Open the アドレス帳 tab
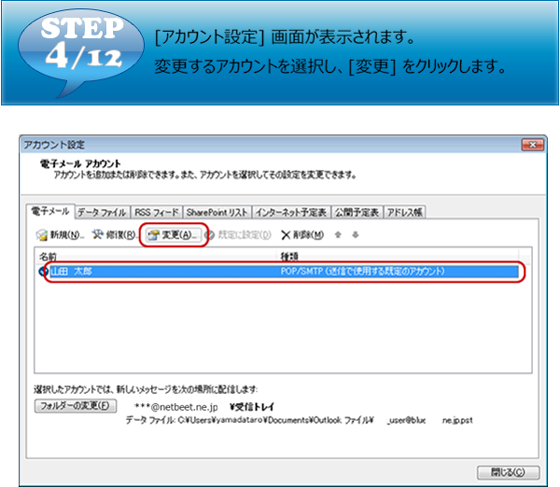 [405, 212]
